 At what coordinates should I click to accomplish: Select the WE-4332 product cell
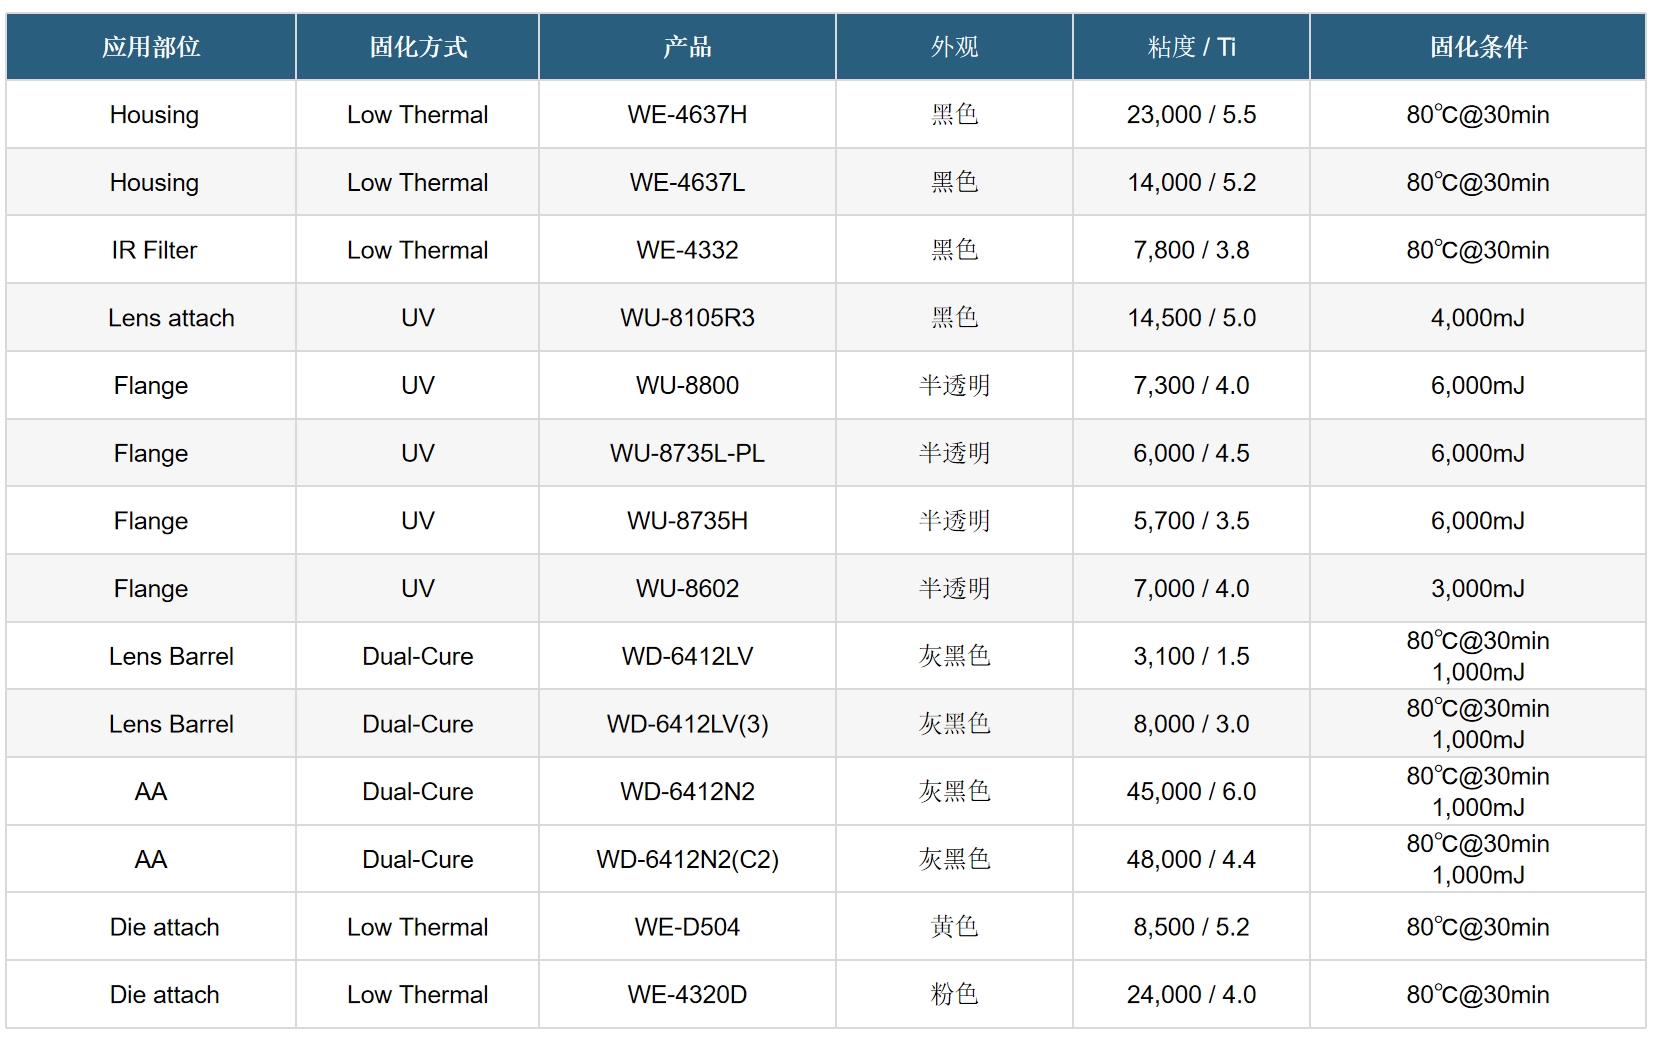click(x=687, y=250)
